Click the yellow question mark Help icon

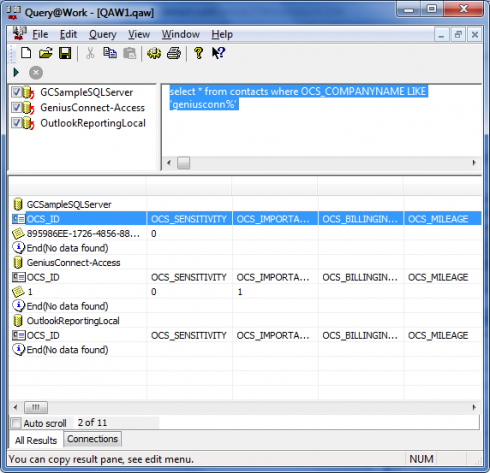199,53
